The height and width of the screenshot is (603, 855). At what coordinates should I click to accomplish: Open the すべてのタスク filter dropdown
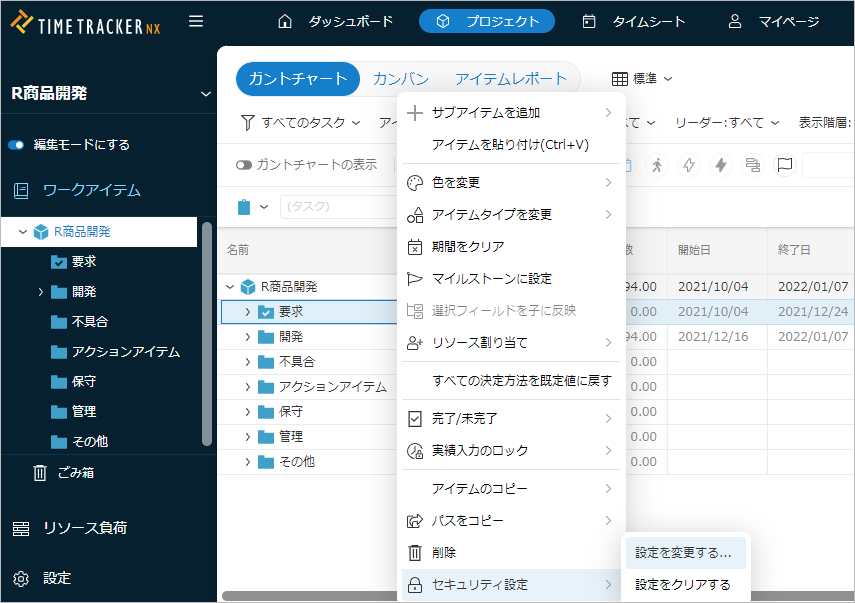(302, 122)
